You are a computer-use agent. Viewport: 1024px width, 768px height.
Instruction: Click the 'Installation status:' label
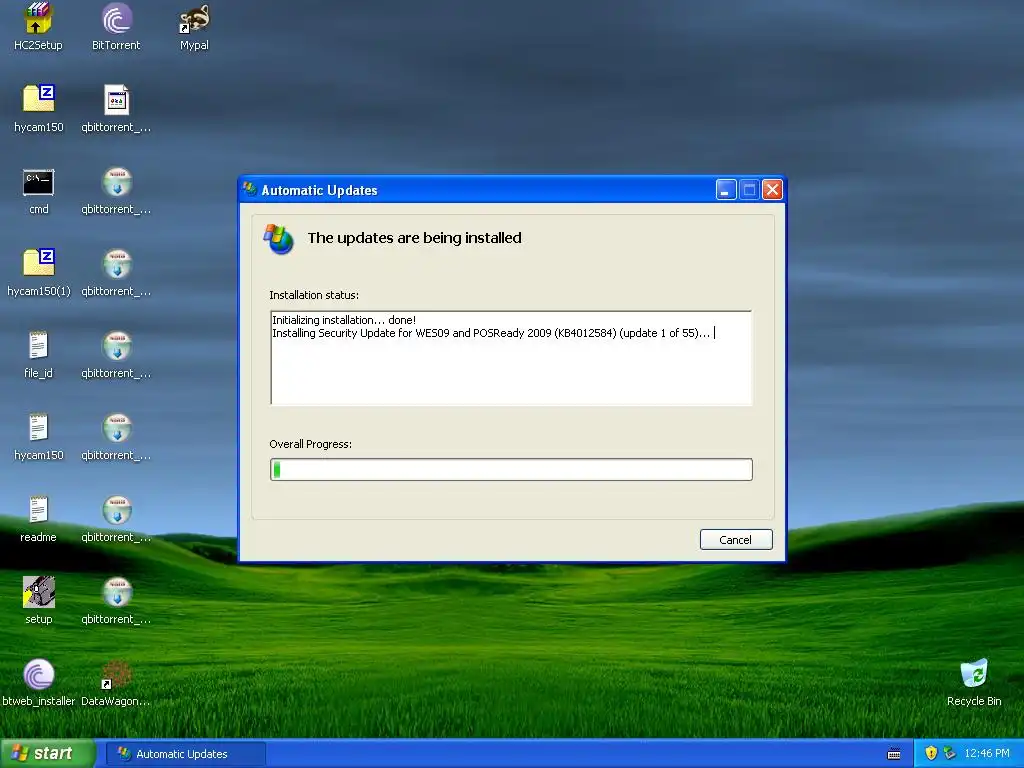314,295
